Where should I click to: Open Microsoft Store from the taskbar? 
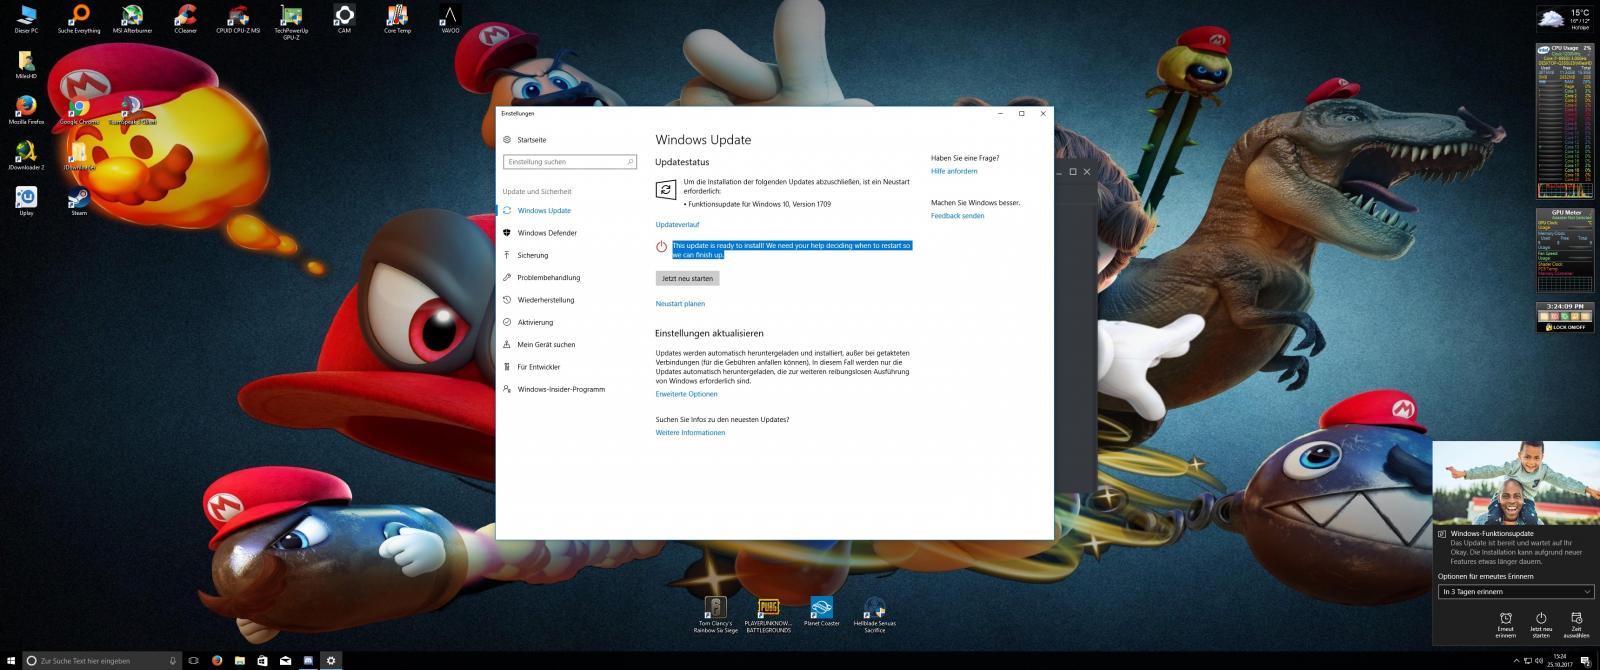(x=263, y=660)
